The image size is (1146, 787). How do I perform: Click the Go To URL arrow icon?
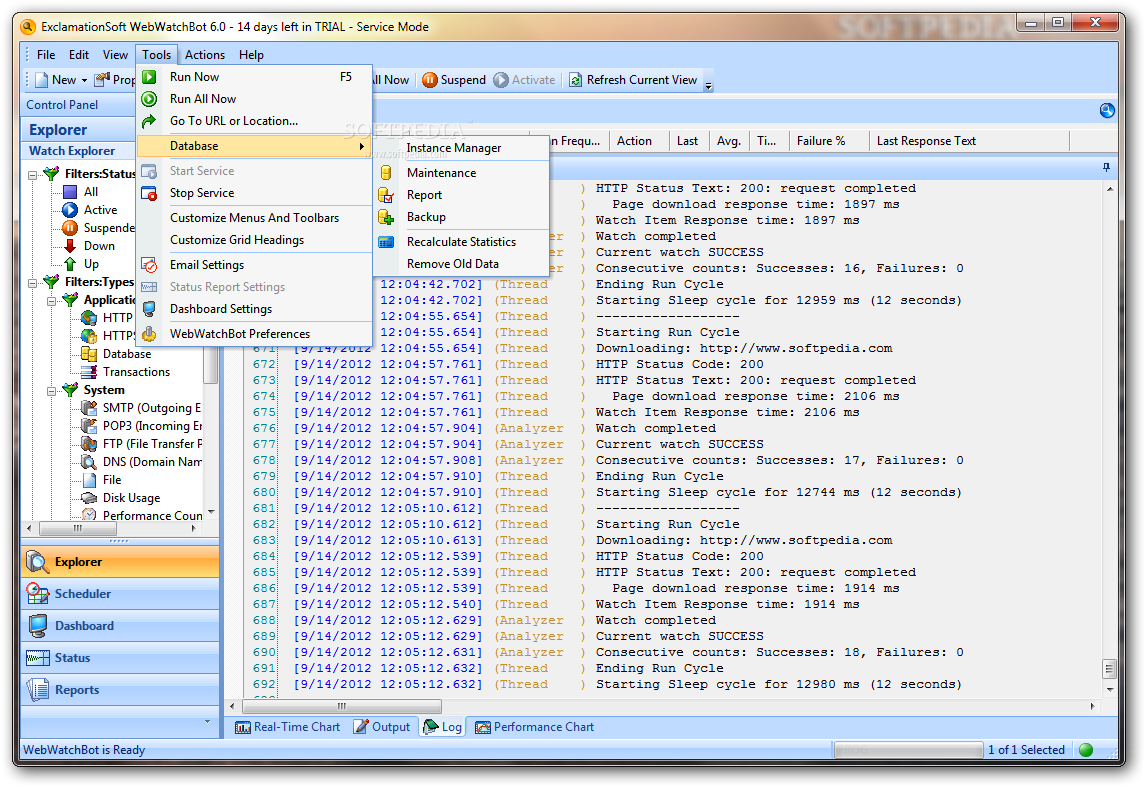[149, 121]
